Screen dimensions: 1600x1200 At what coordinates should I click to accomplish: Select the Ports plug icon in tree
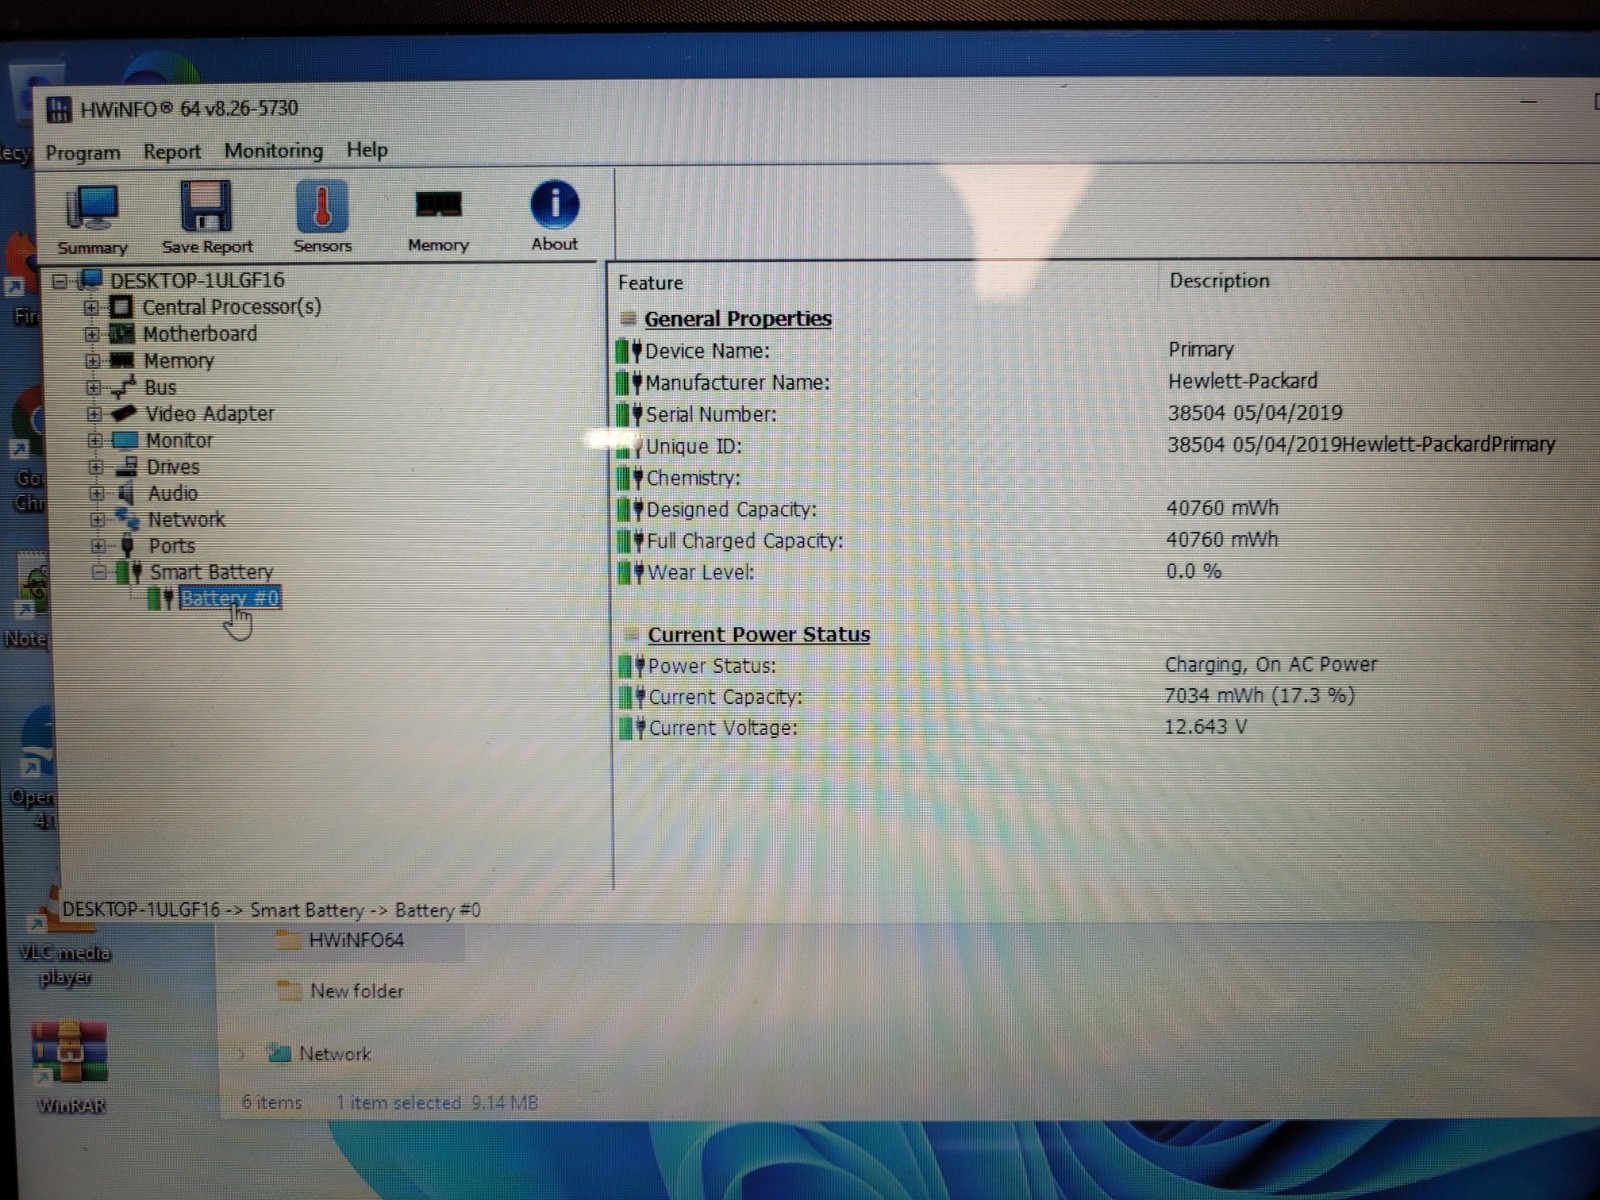coord(127,545)
